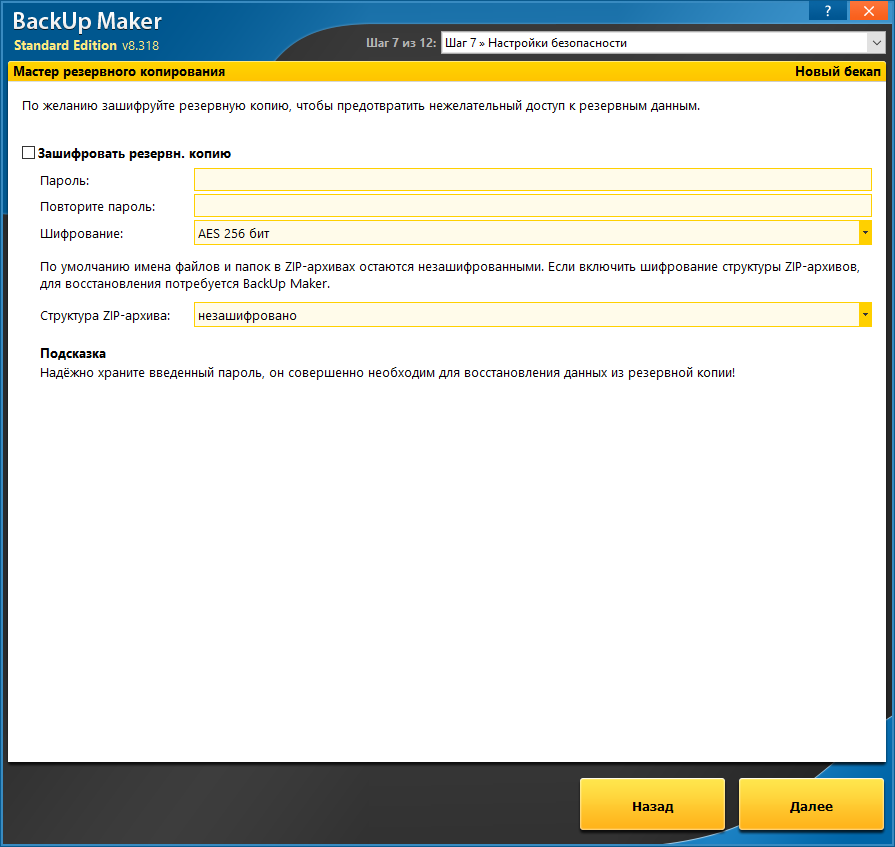The image size is (895, 847).
Task: Expand the Структура ZIP-архива dropdown
Action: click(x=533, y=315)
